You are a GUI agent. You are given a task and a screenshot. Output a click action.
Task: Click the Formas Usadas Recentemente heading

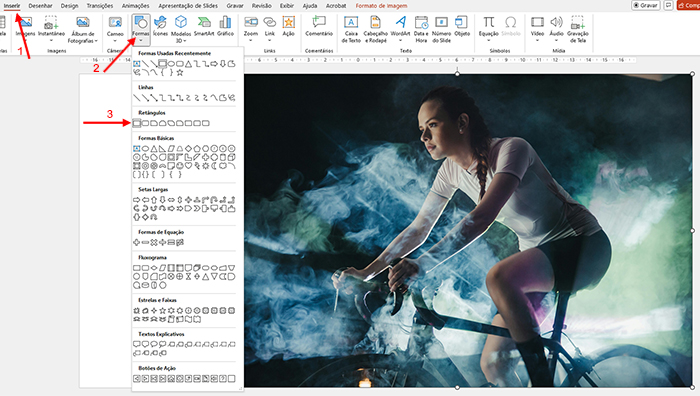coord(174,53)
